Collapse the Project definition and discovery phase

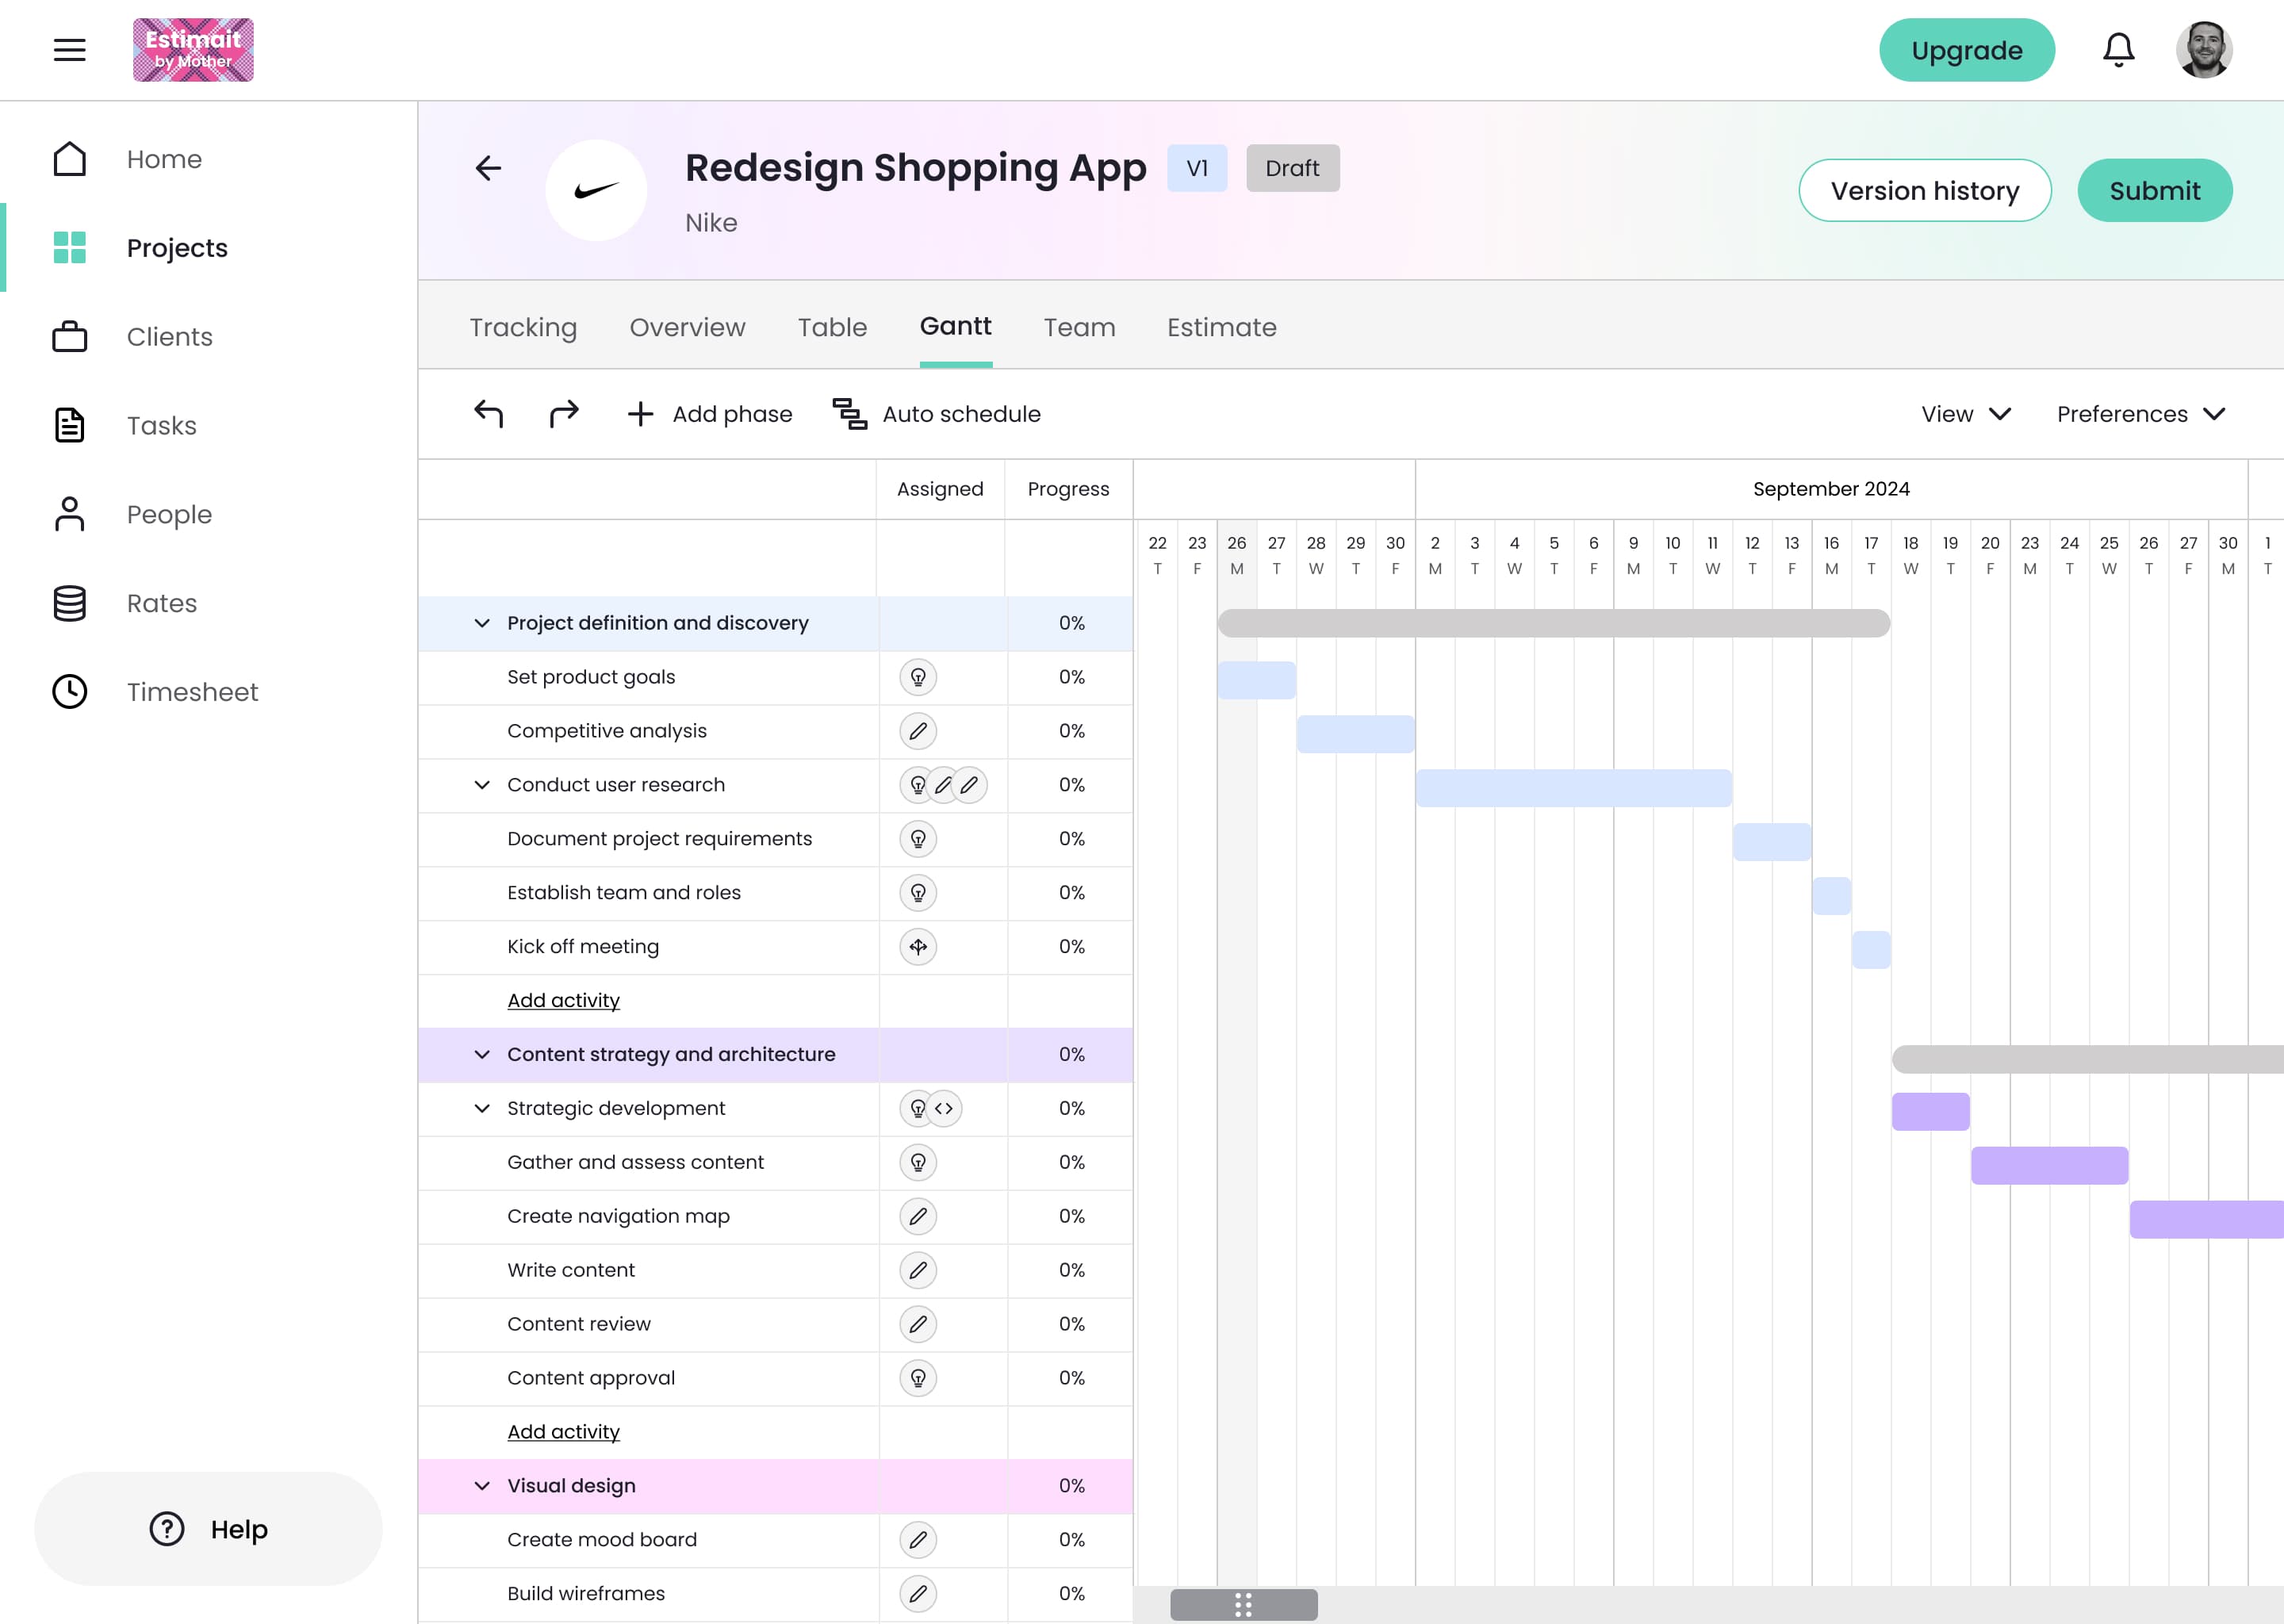click(482, 622)
